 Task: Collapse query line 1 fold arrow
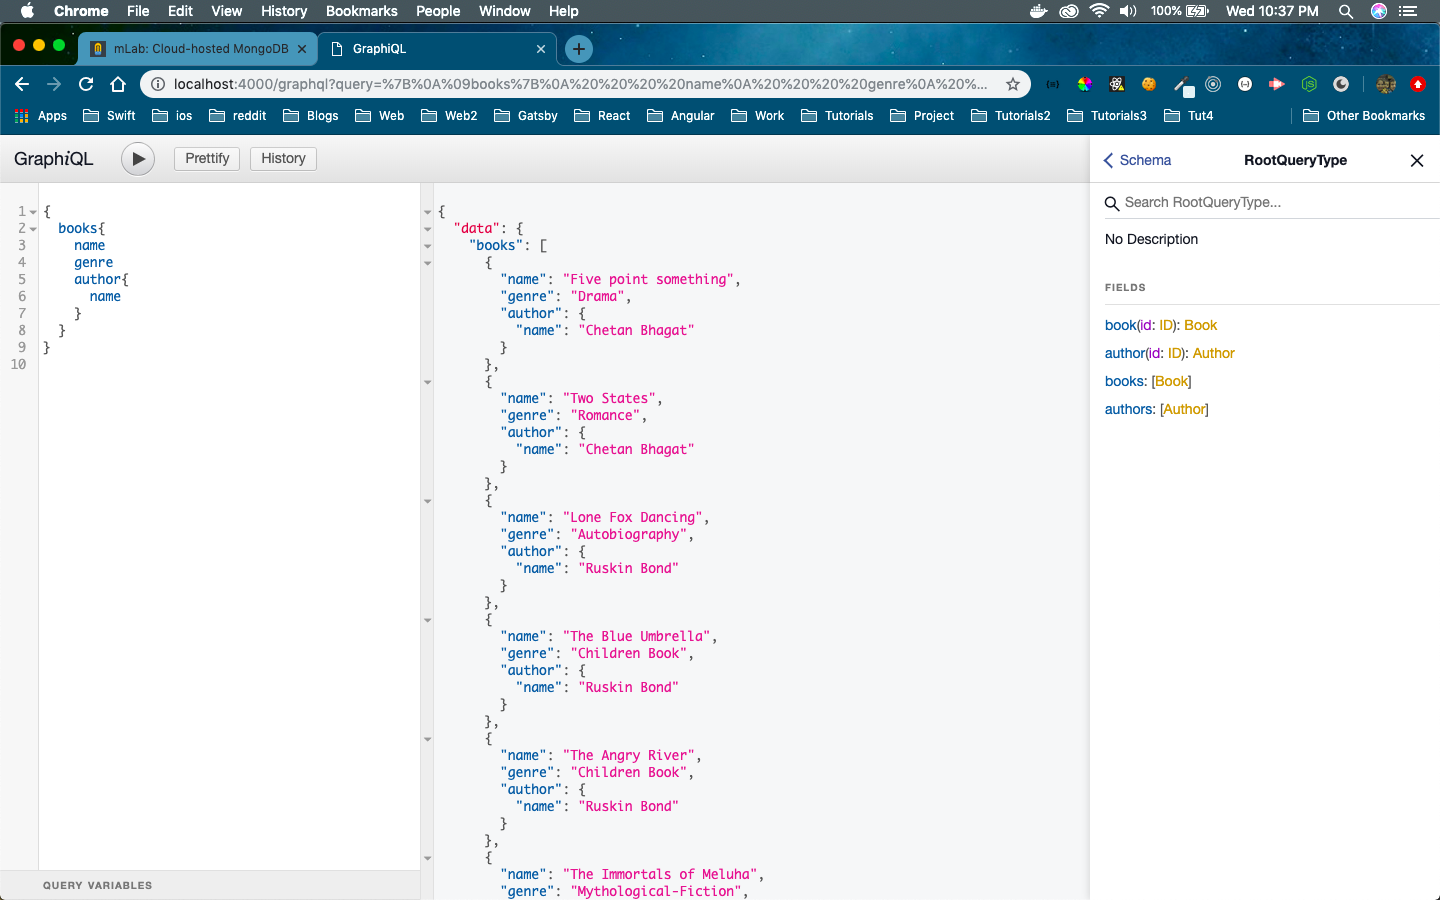point(33,212)
